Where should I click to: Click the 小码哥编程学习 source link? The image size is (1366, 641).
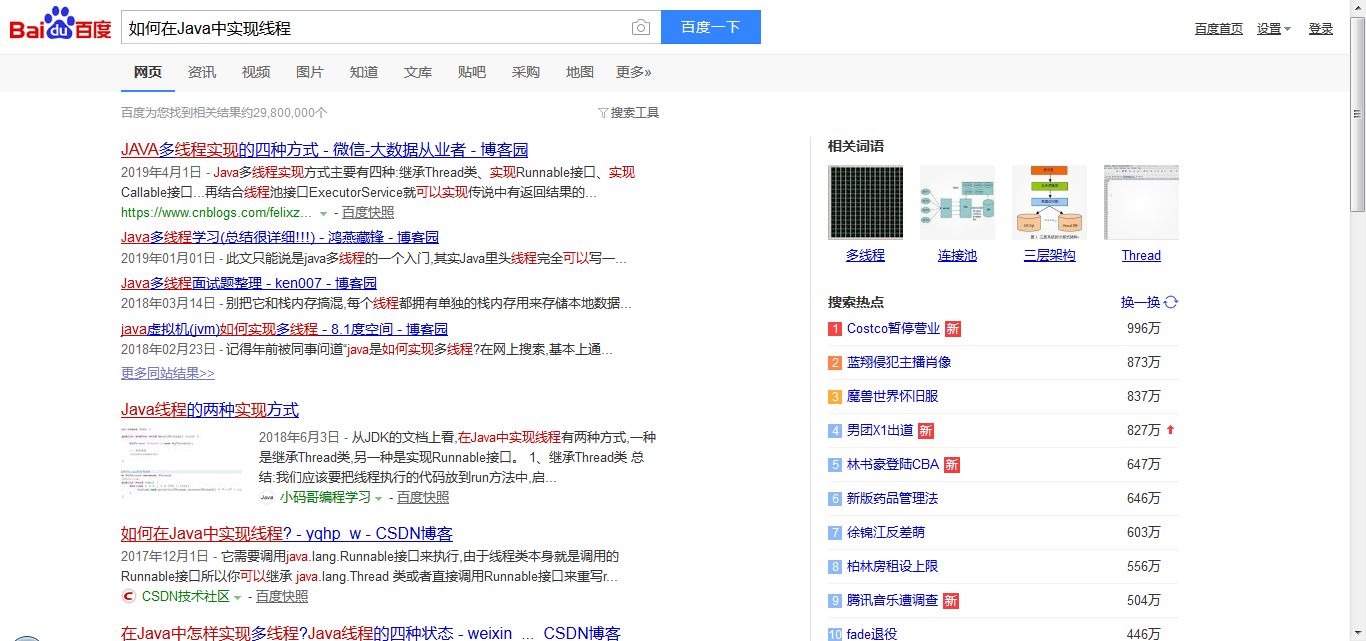(x=325, y=498)
